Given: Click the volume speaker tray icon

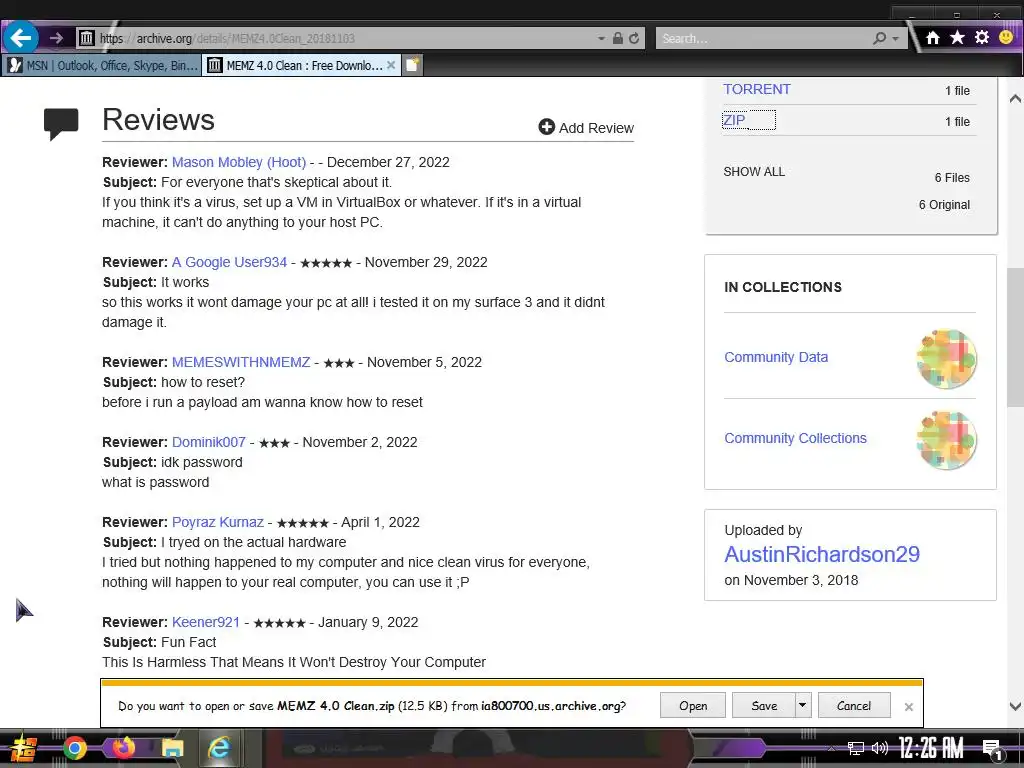Looking at the screenshot, I should pyautogui.click(x=880, y=748).
